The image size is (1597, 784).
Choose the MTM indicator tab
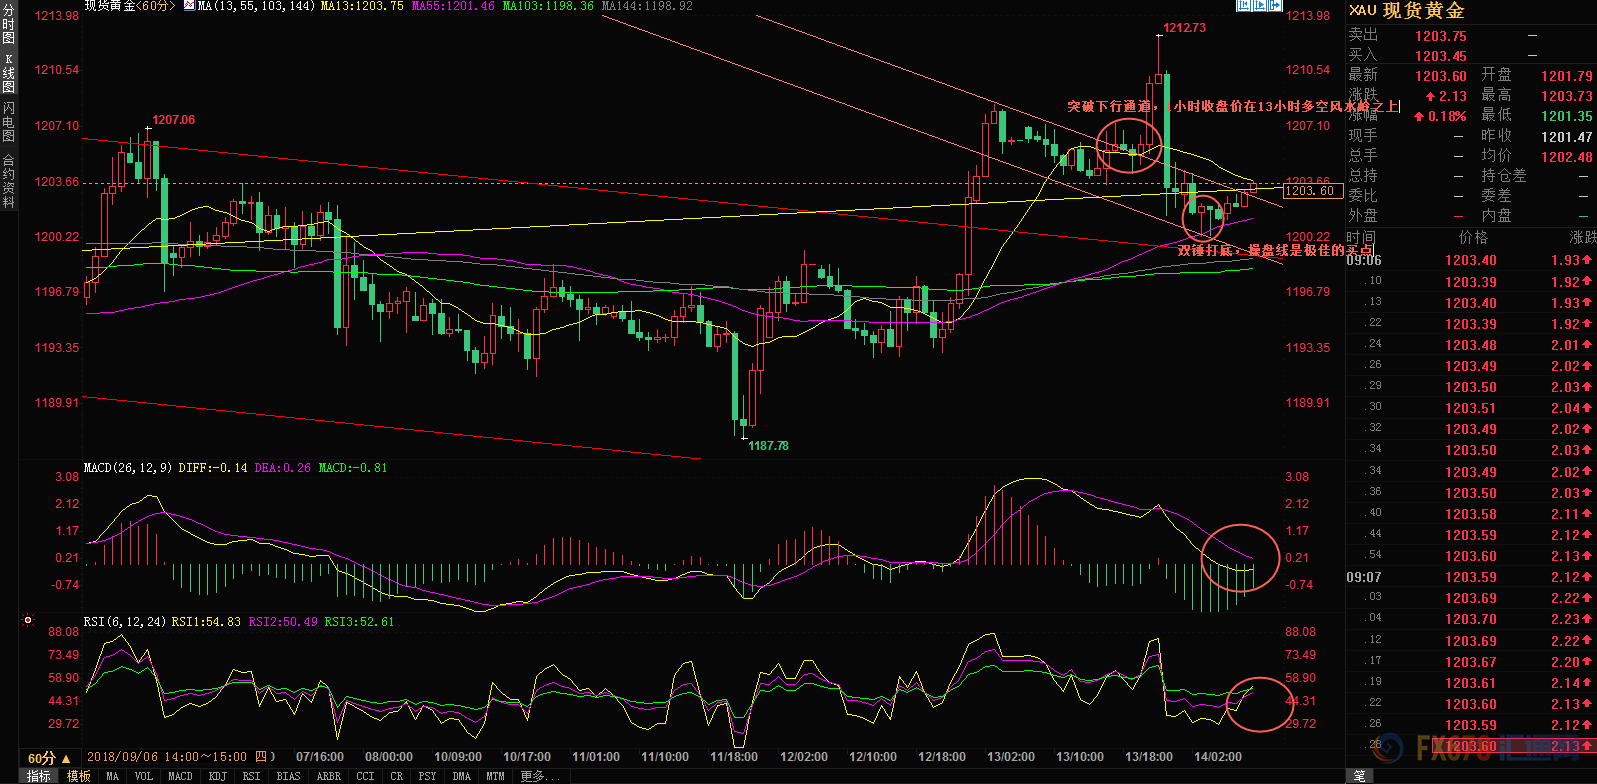pyautogui.click(x=495, y=776)
